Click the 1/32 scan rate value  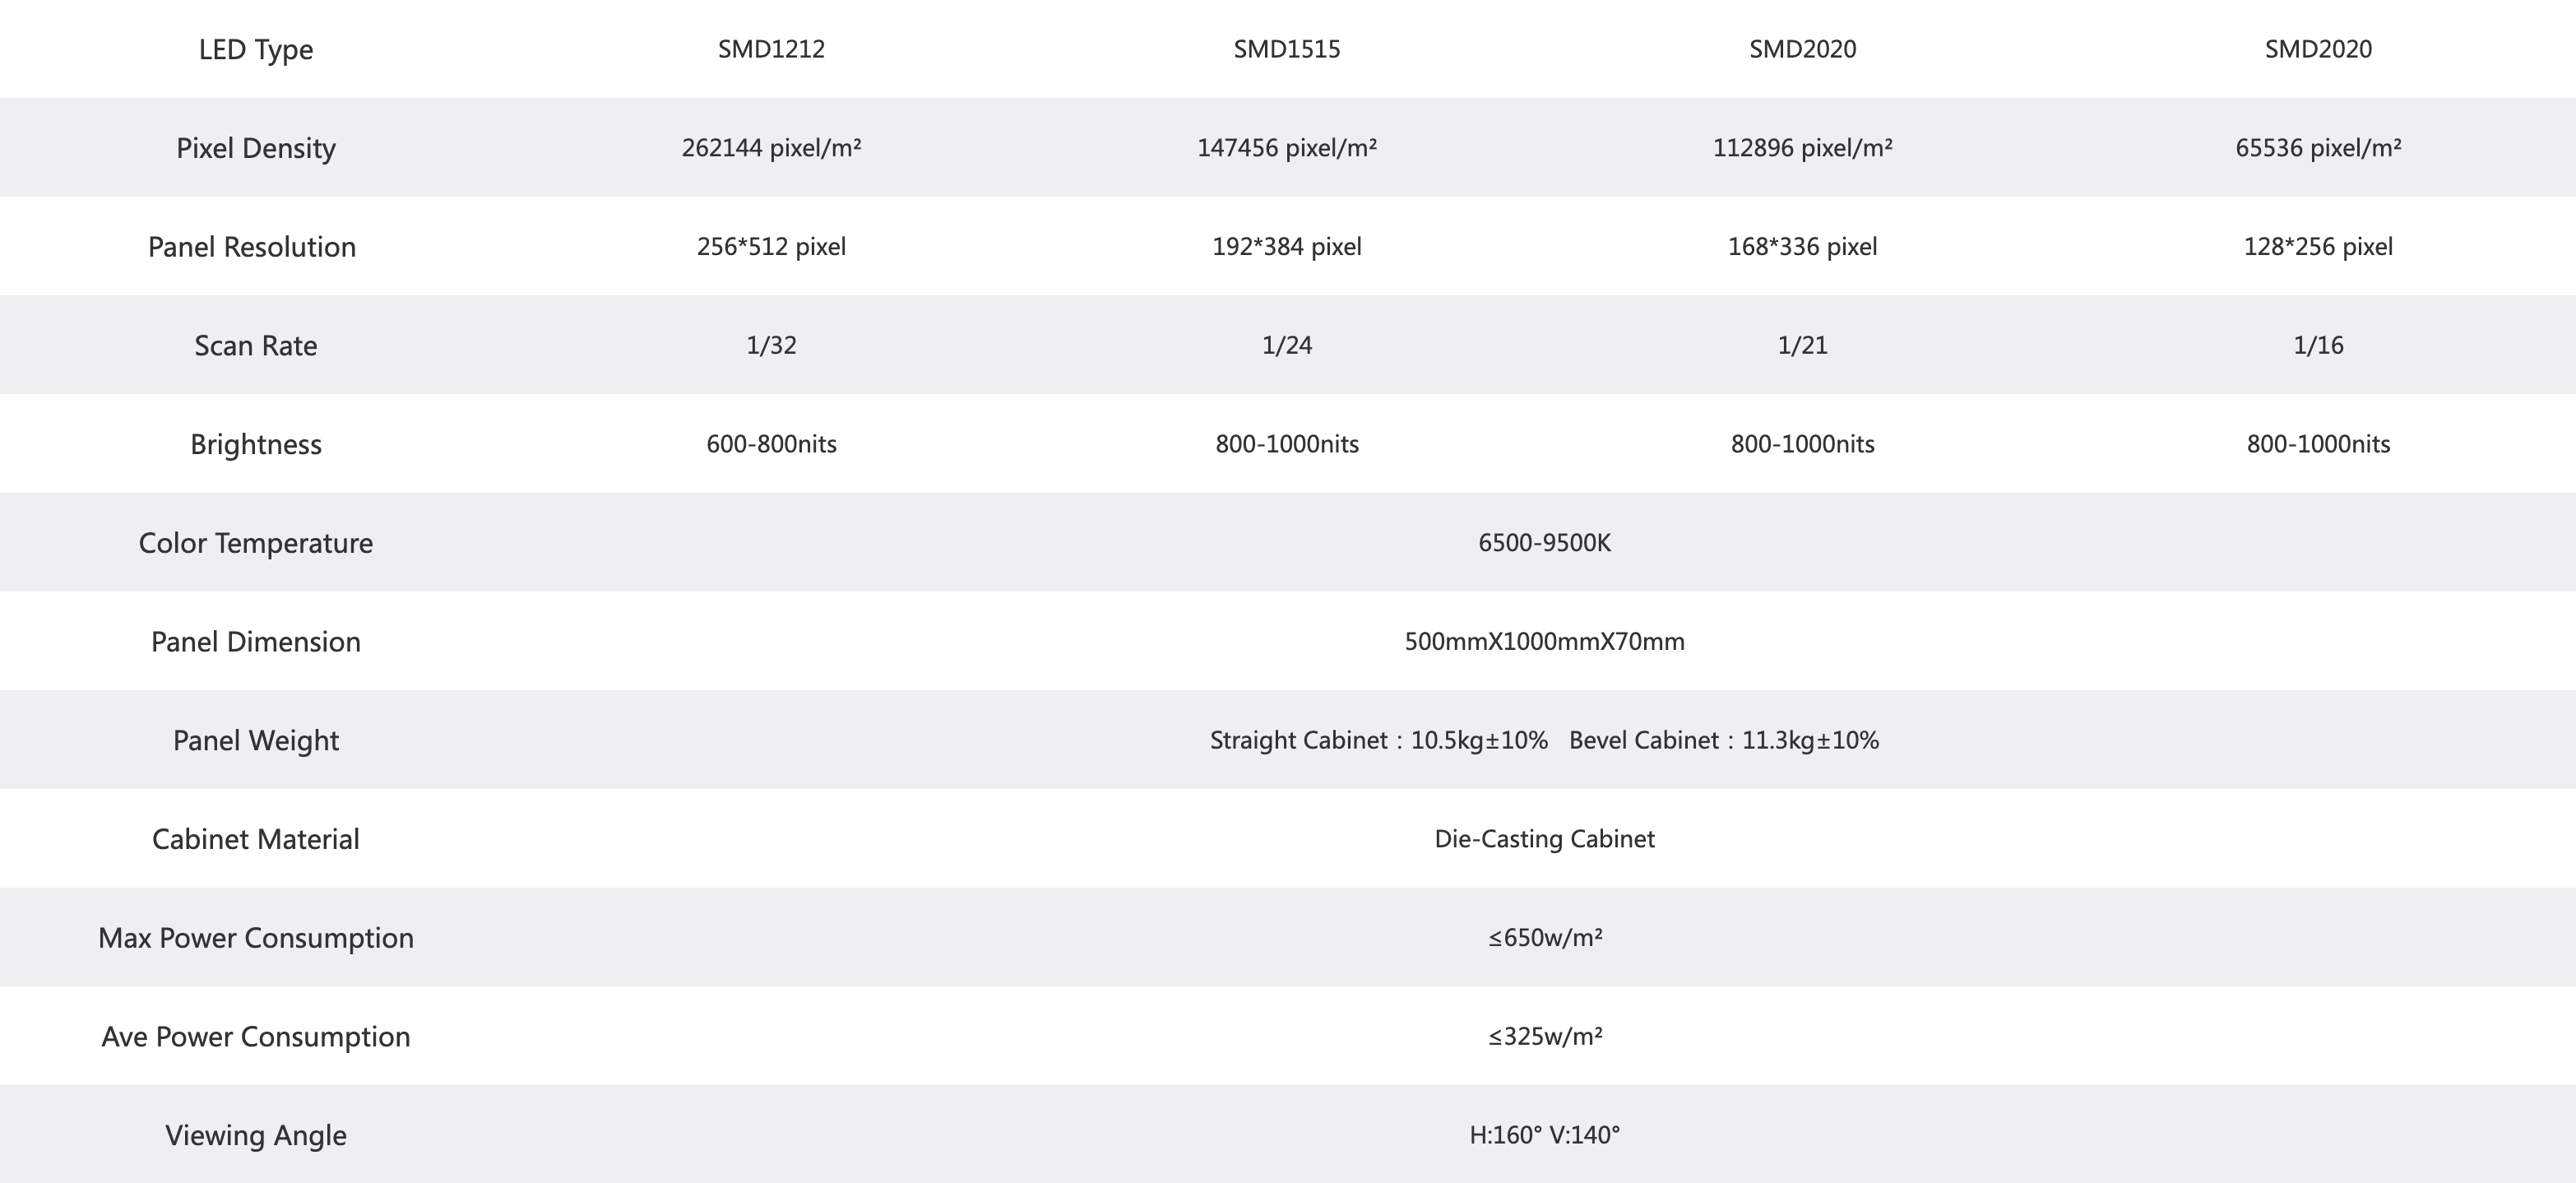(771, 345)
